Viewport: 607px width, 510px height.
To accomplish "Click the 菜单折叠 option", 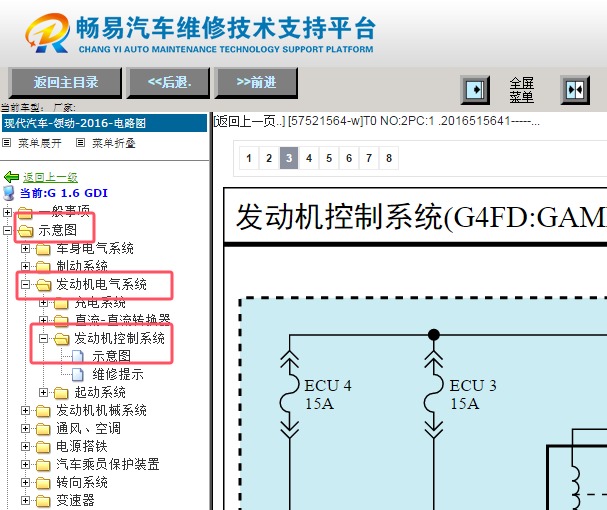I will click(x=113, y=143).
